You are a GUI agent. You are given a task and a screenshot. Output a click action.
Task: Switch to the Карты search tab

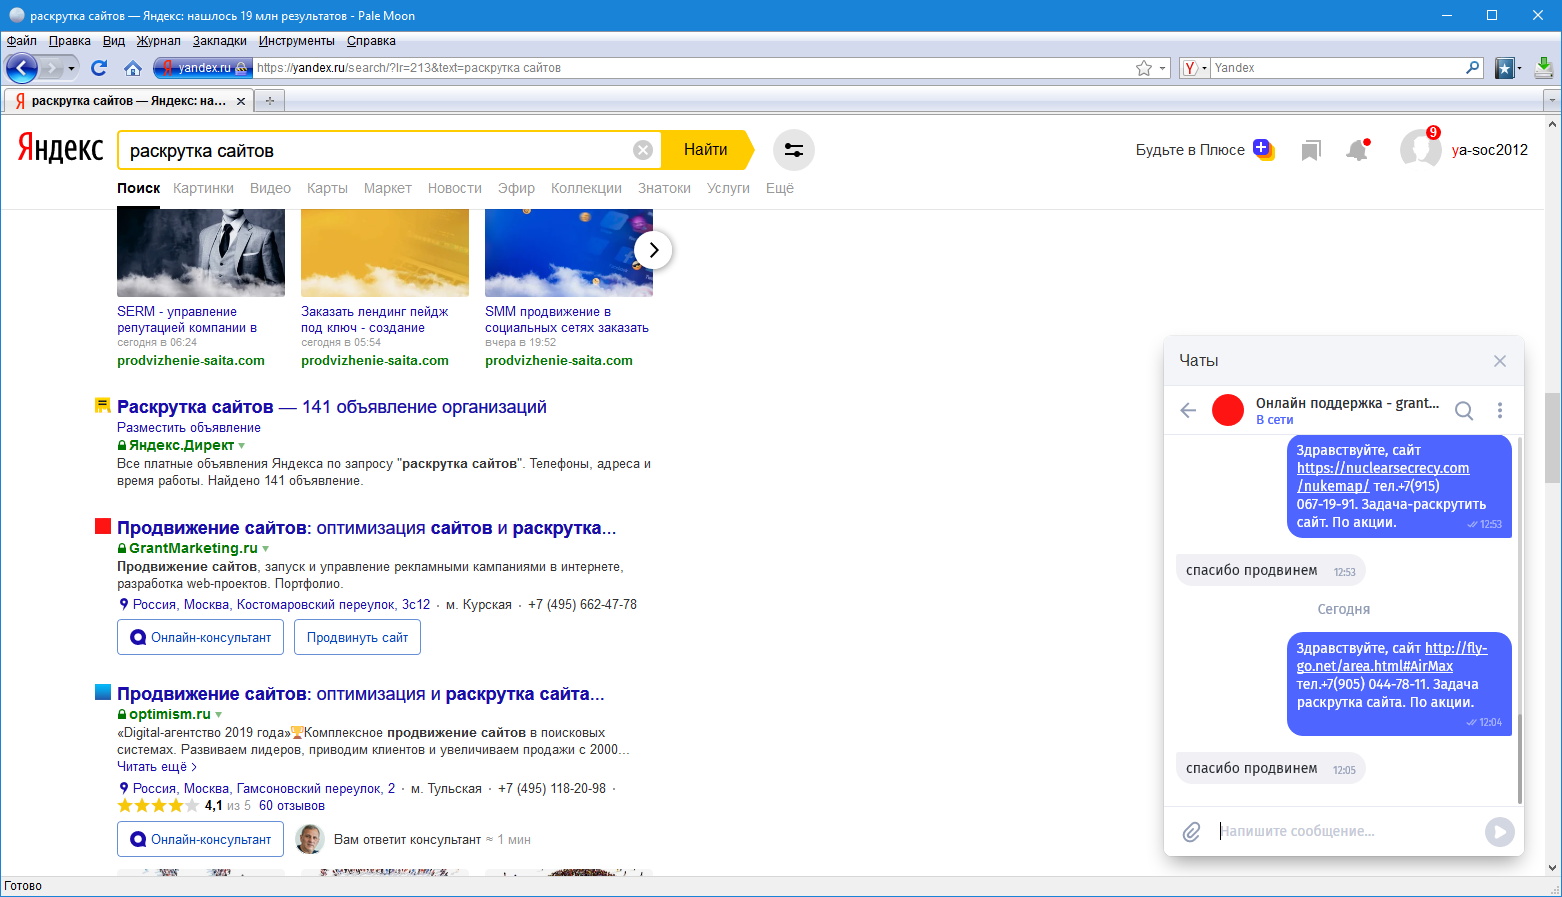point(327,188)
